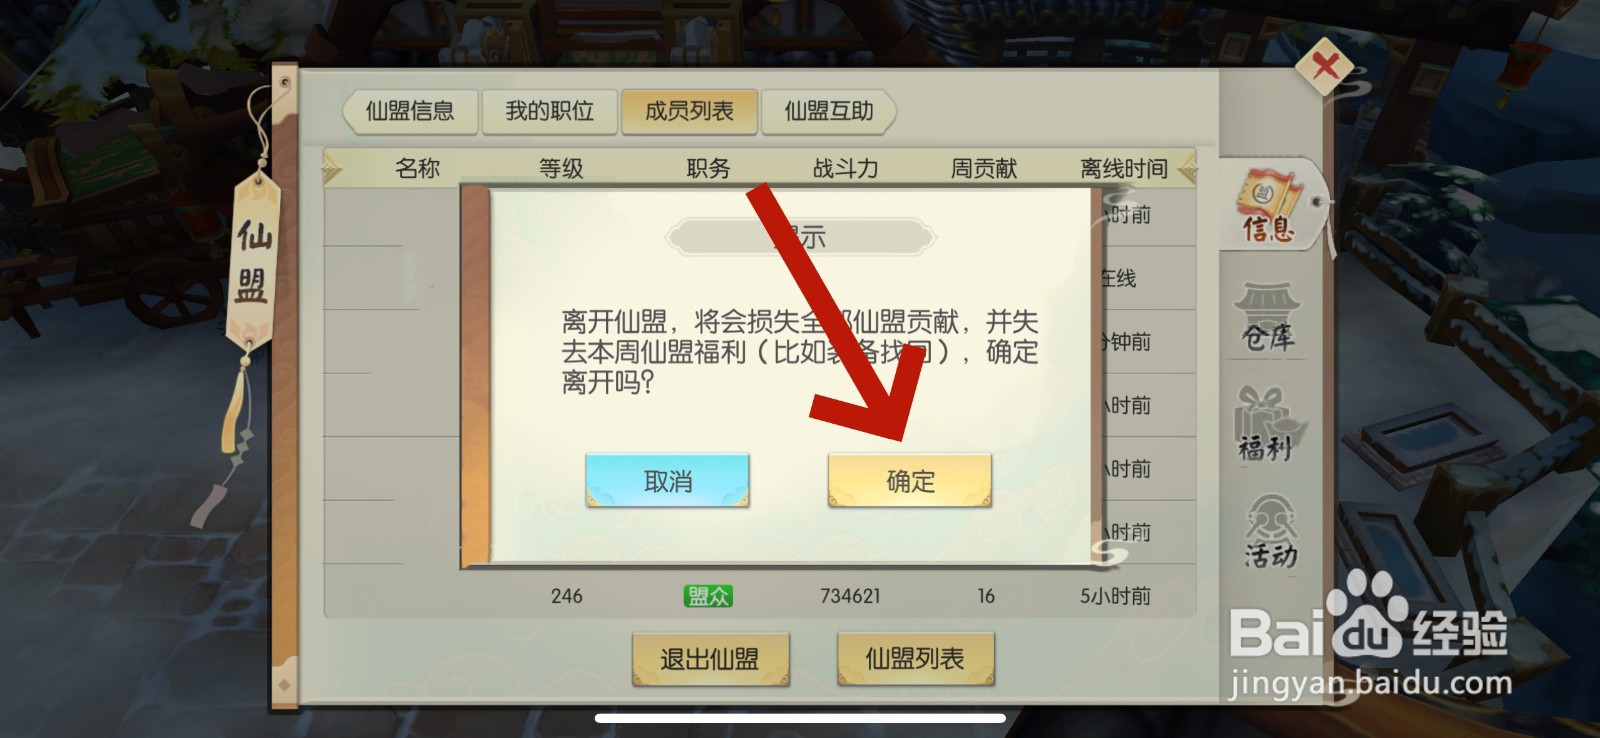The height and width of the screenshot is (738, 1600).
Task: Open the 仙盟列表 button
Action: tap(915, 659)
